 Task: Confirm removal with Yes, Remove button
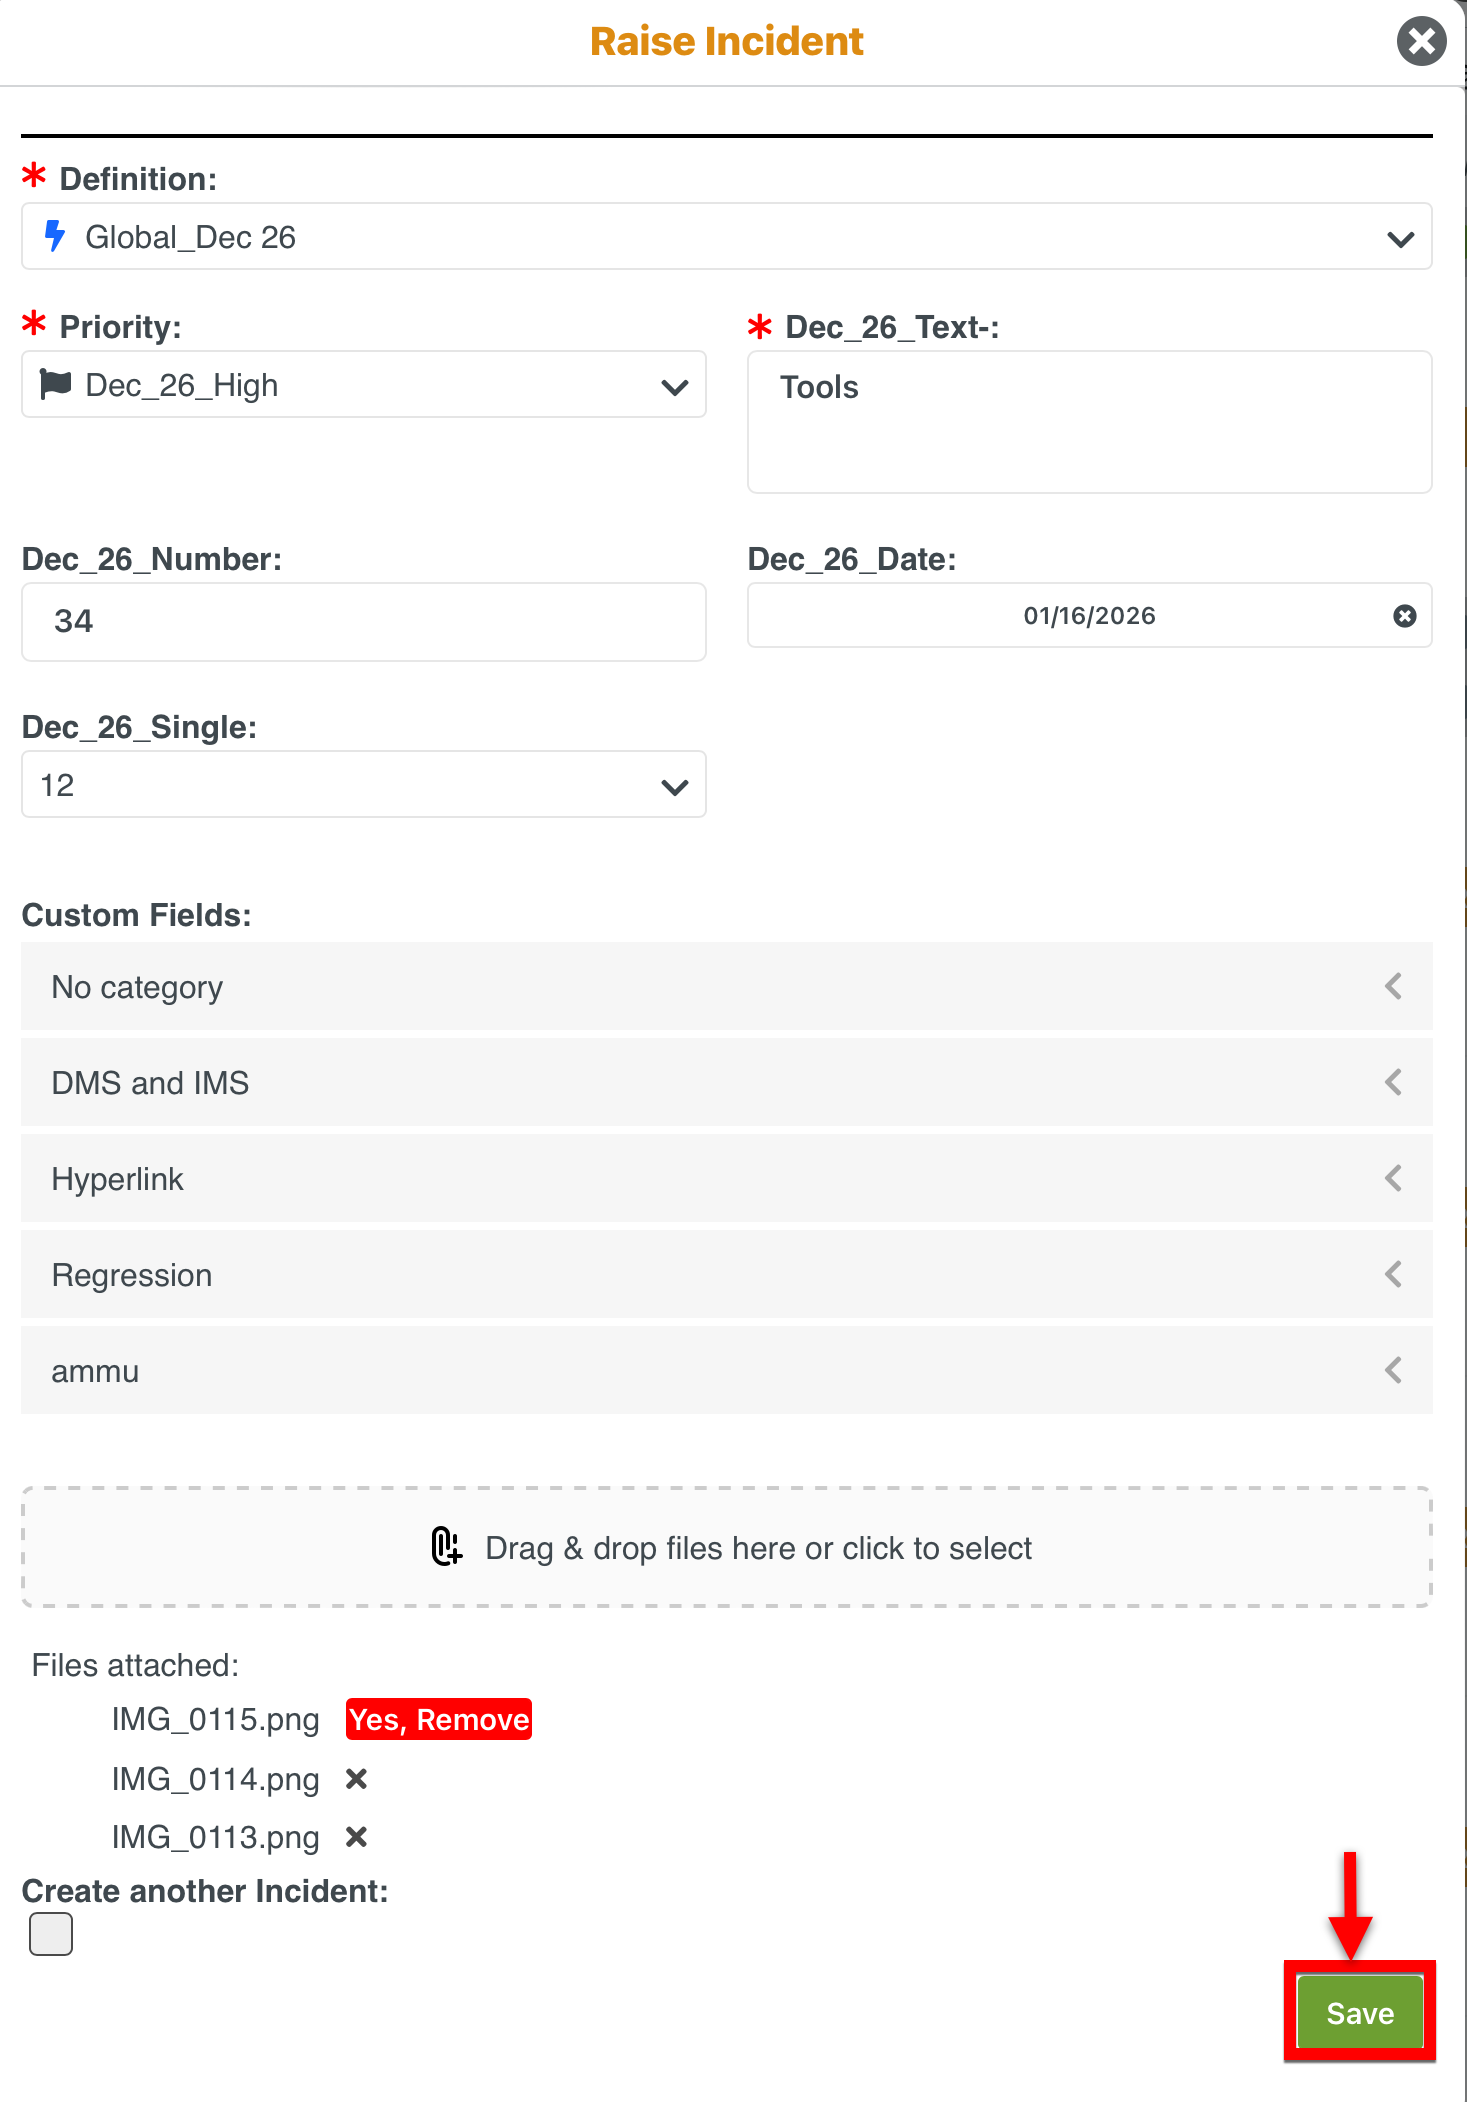pos(439,1720)
